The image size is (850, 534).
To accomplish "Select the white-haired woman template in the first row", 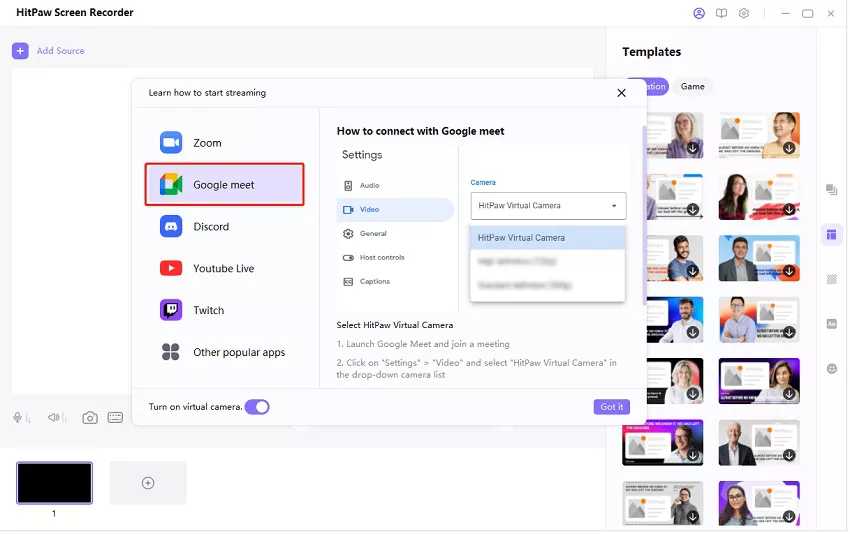I will pyautogui.click(x=675, y=135).
